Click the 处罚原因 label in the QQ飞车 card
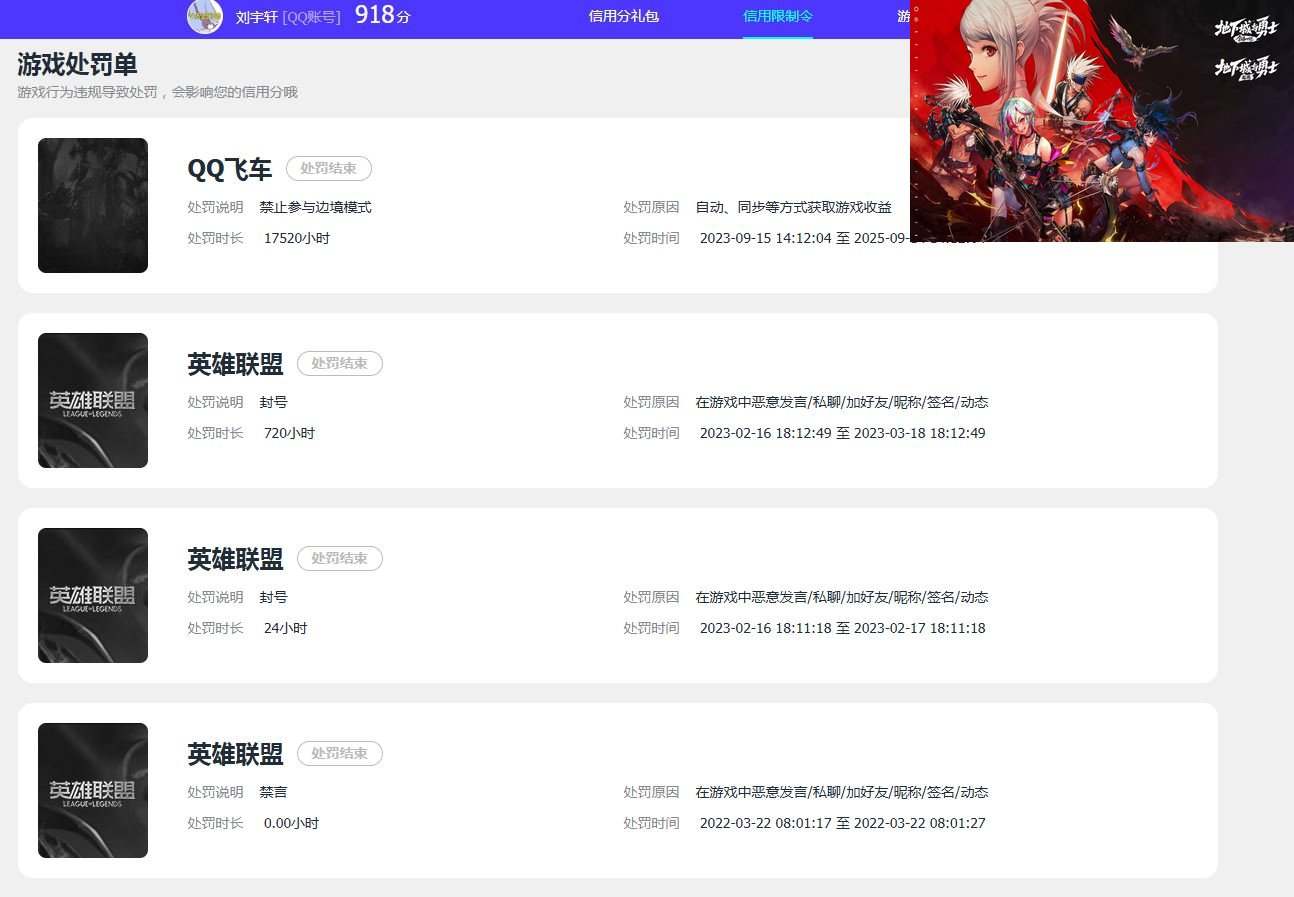 click(652, 207)
